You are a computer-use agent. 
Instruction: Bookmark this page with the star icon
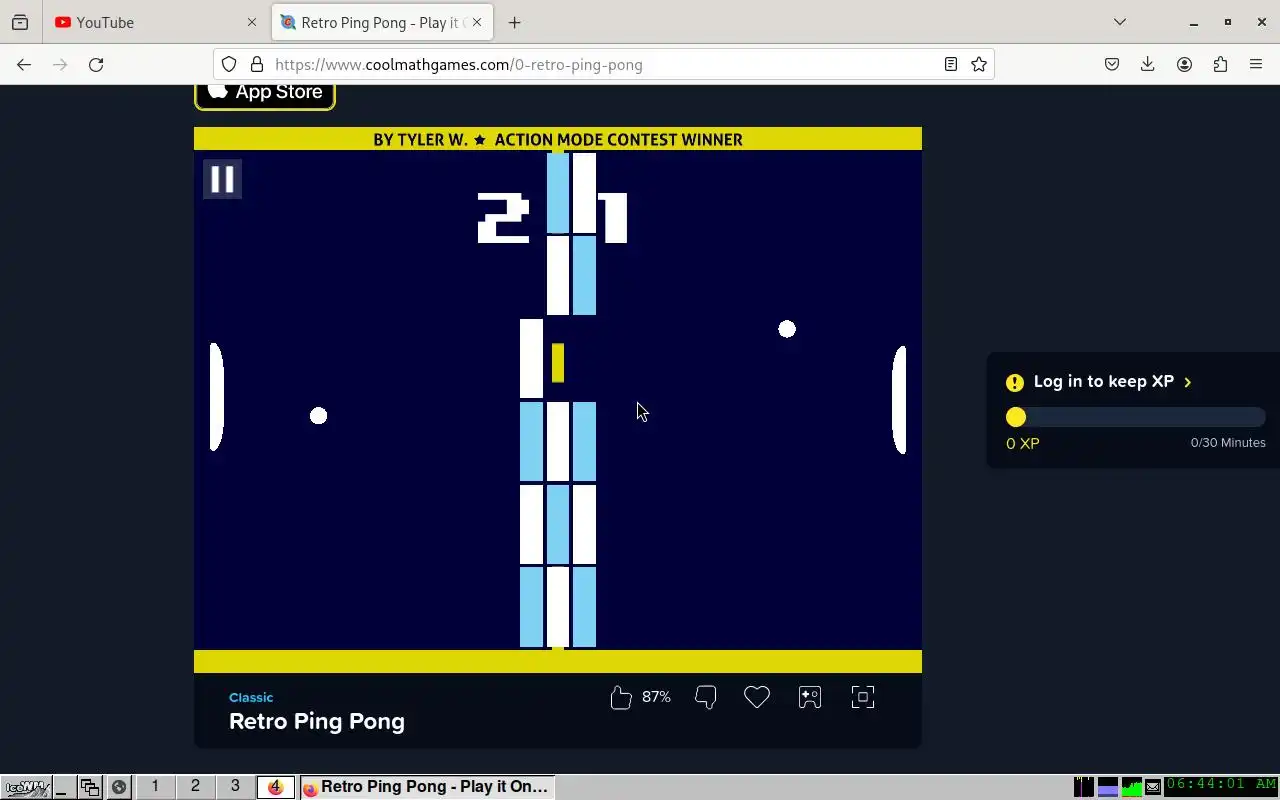pyautogui.click(x=979, y=64)
